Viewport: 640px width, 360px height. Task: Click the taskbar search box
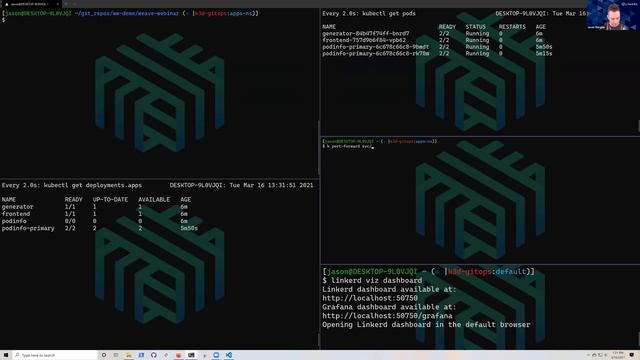55,355
